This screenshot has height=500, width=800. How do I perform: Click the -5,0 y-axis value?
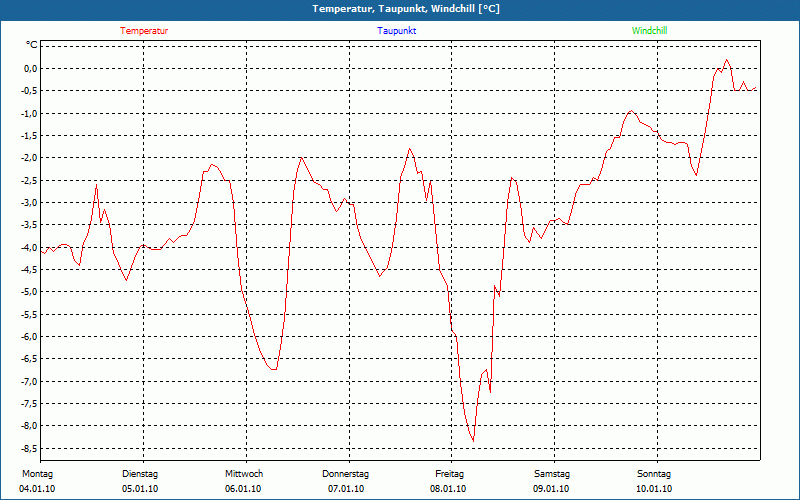(29, 292)
